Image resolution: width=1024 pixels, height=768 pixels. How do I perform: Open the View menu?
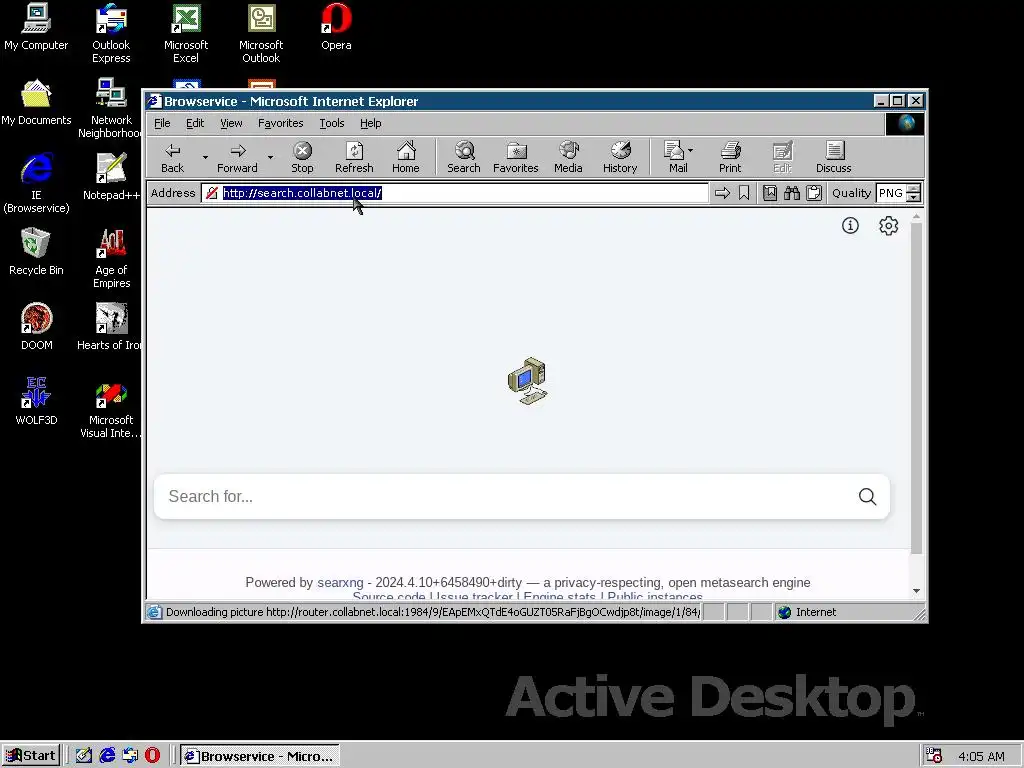click(231, 123)
